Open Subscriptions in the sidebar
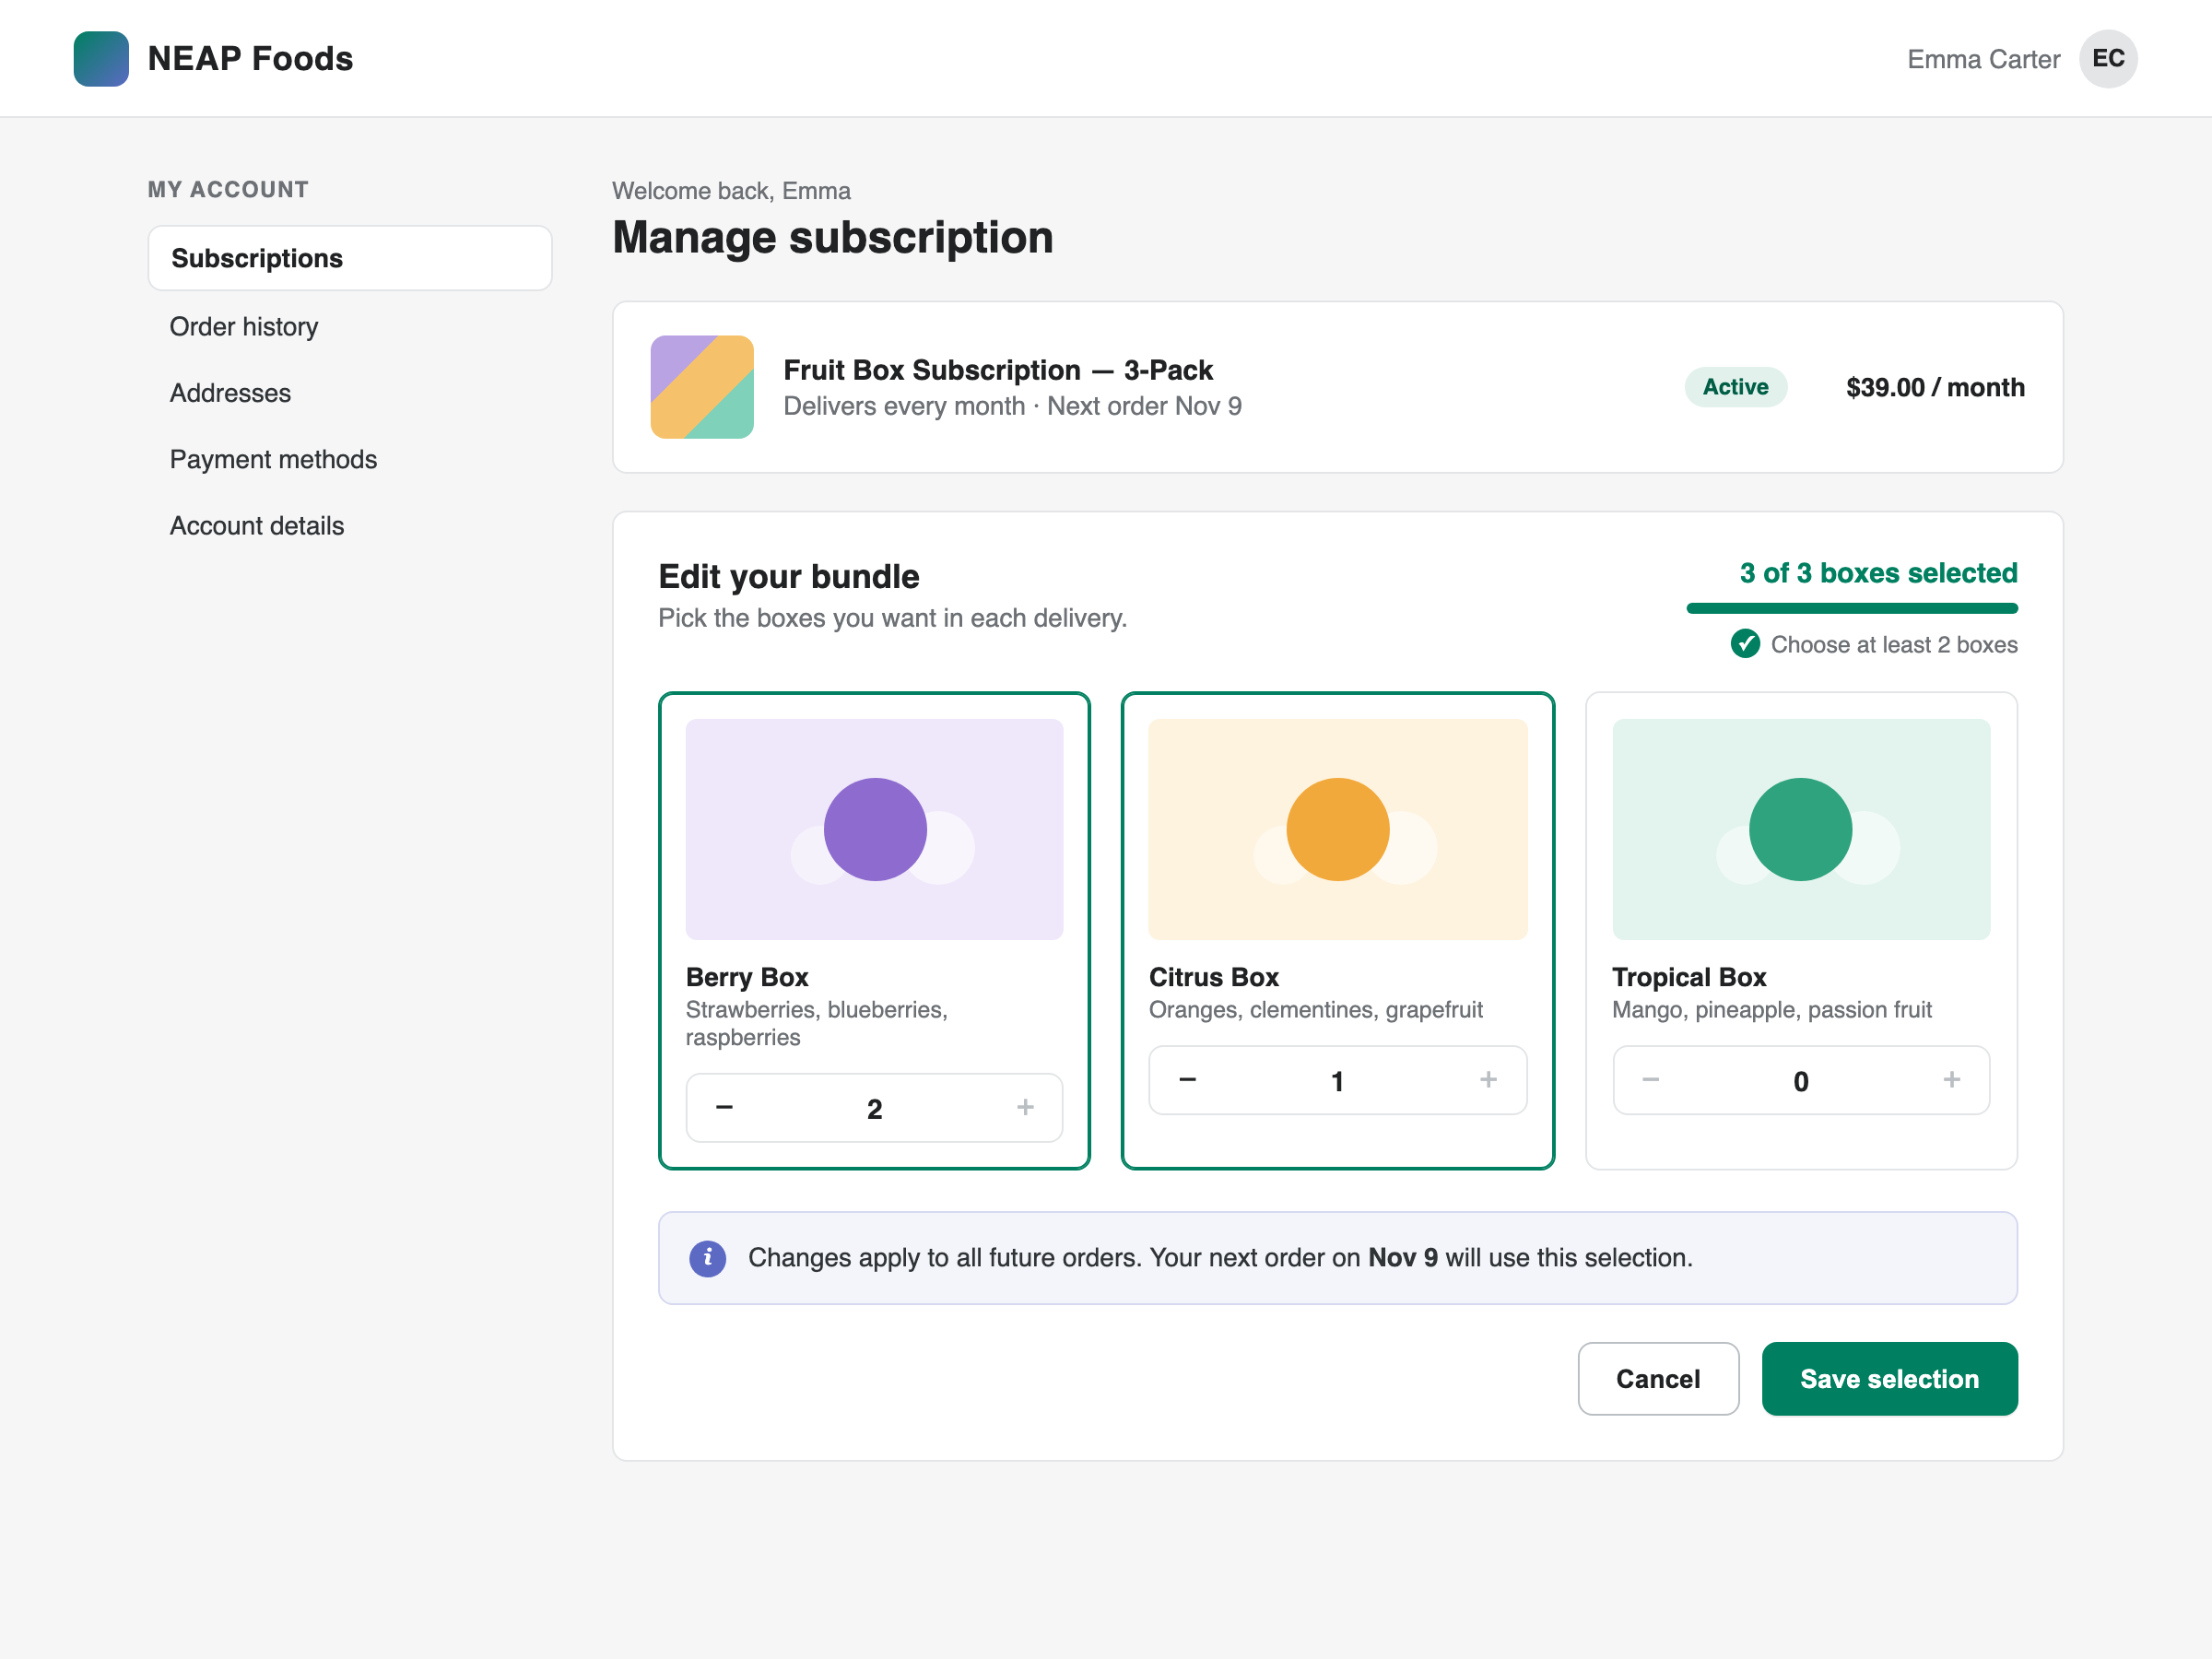The height and width of the screenshot is (1659, 2212). (x=350, y=258)
